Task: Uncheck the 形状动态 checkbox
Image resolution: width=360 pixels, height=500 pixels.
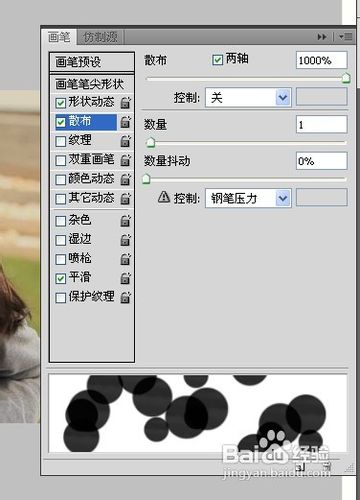Action: coord(61,103)
